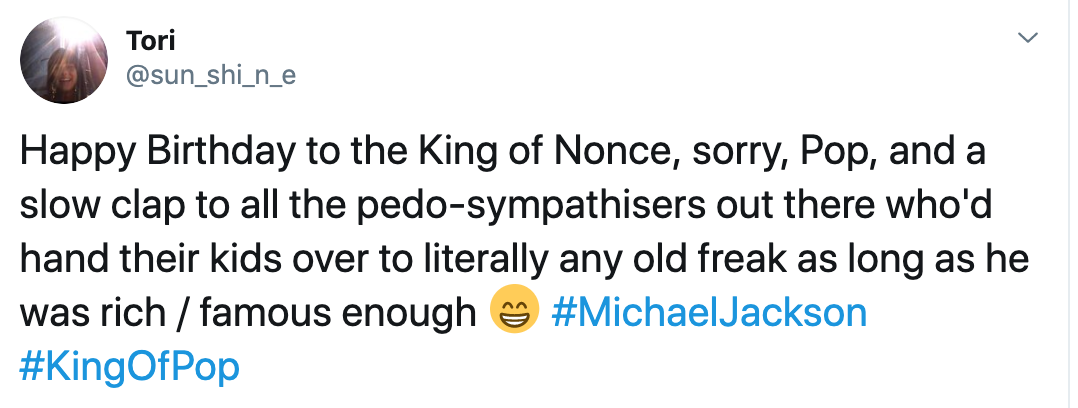Open the profile via display name Tori
Screen dimensions: 1078x408
point(150,41)
